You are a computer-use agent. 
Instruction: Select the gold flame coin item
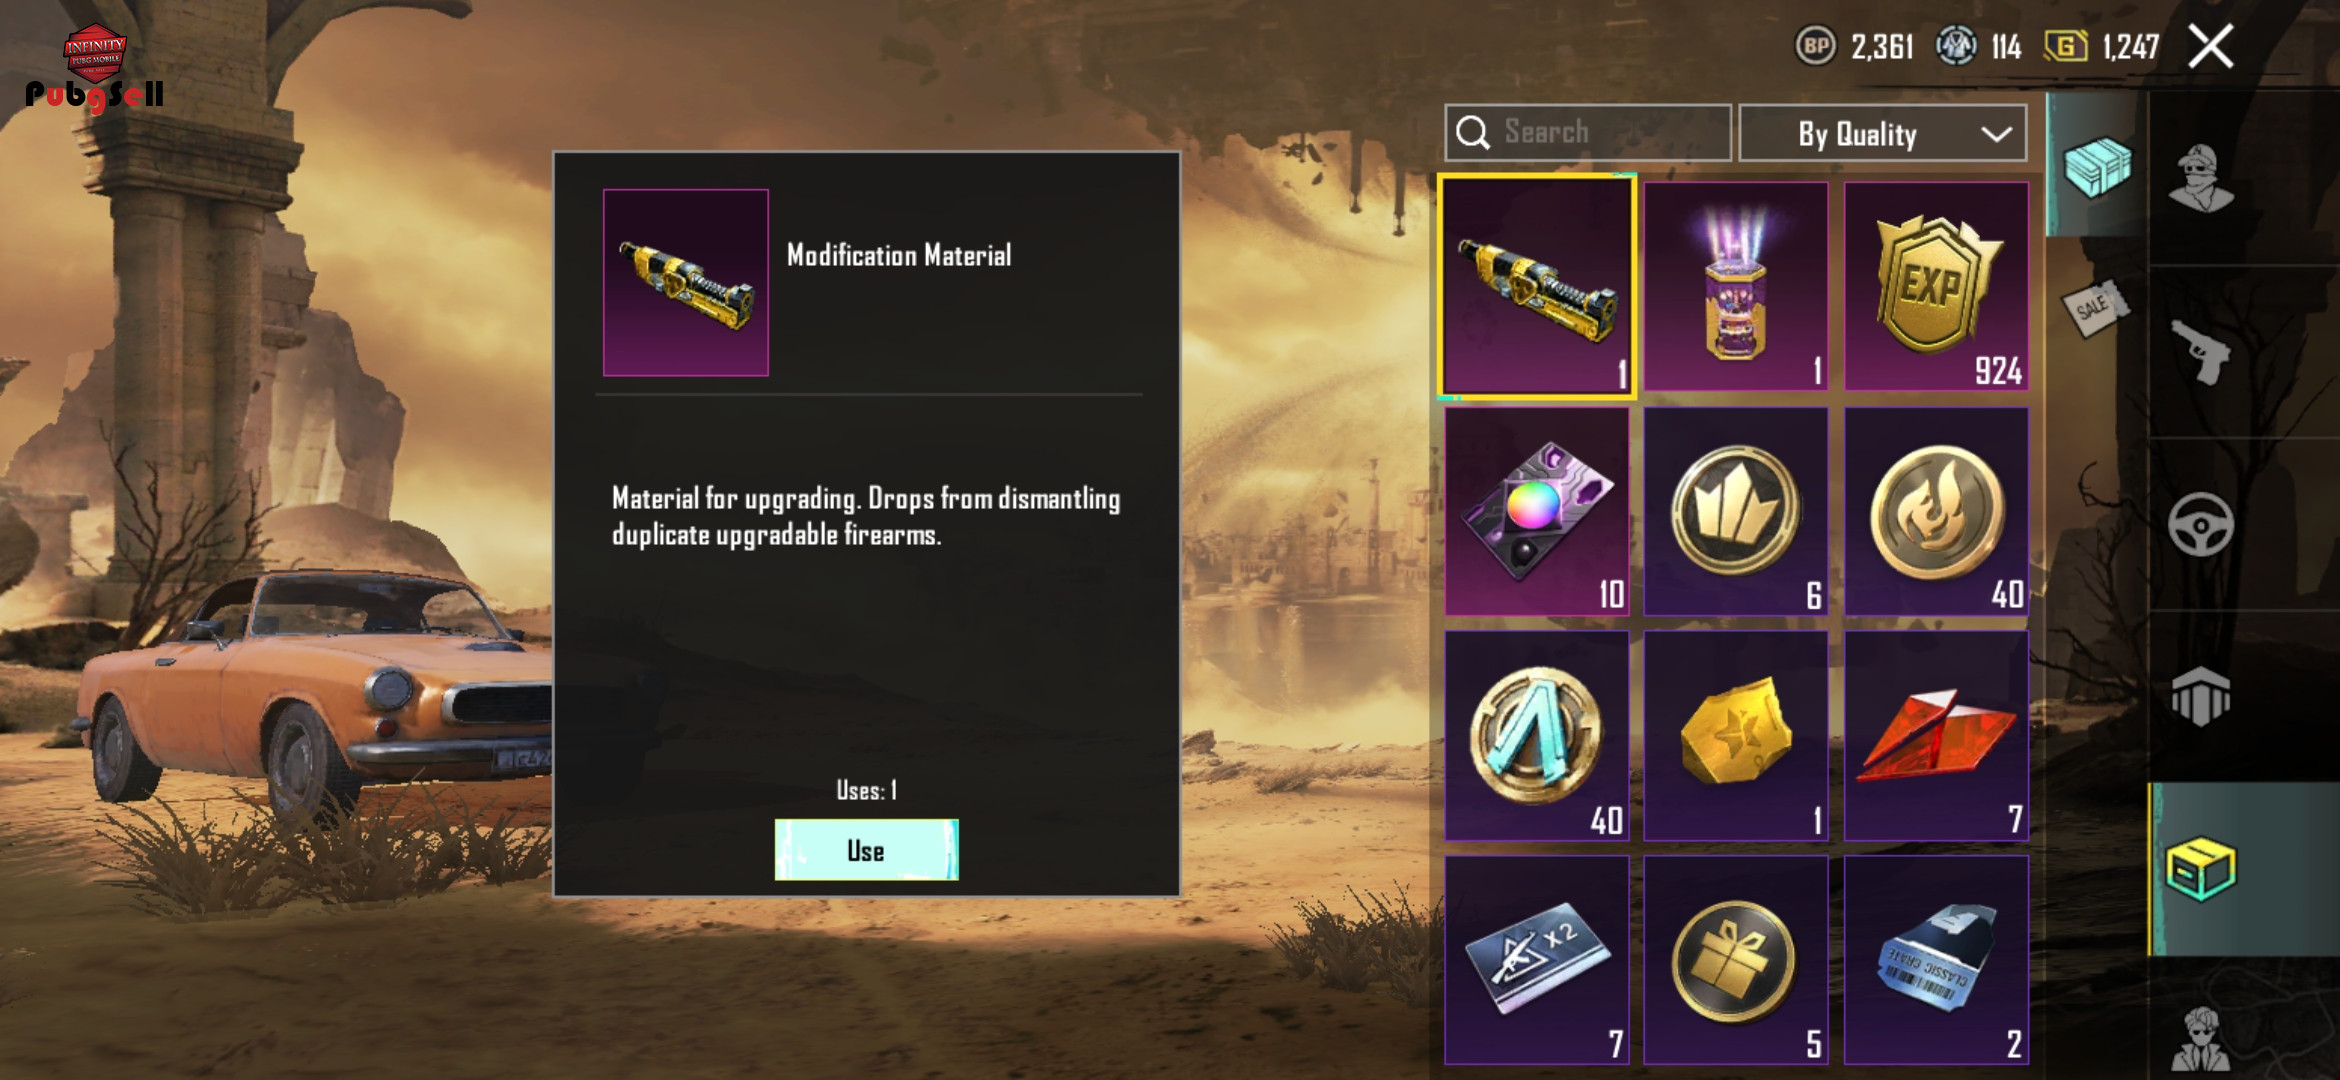pyautogui.click(x=1936, y=511)
